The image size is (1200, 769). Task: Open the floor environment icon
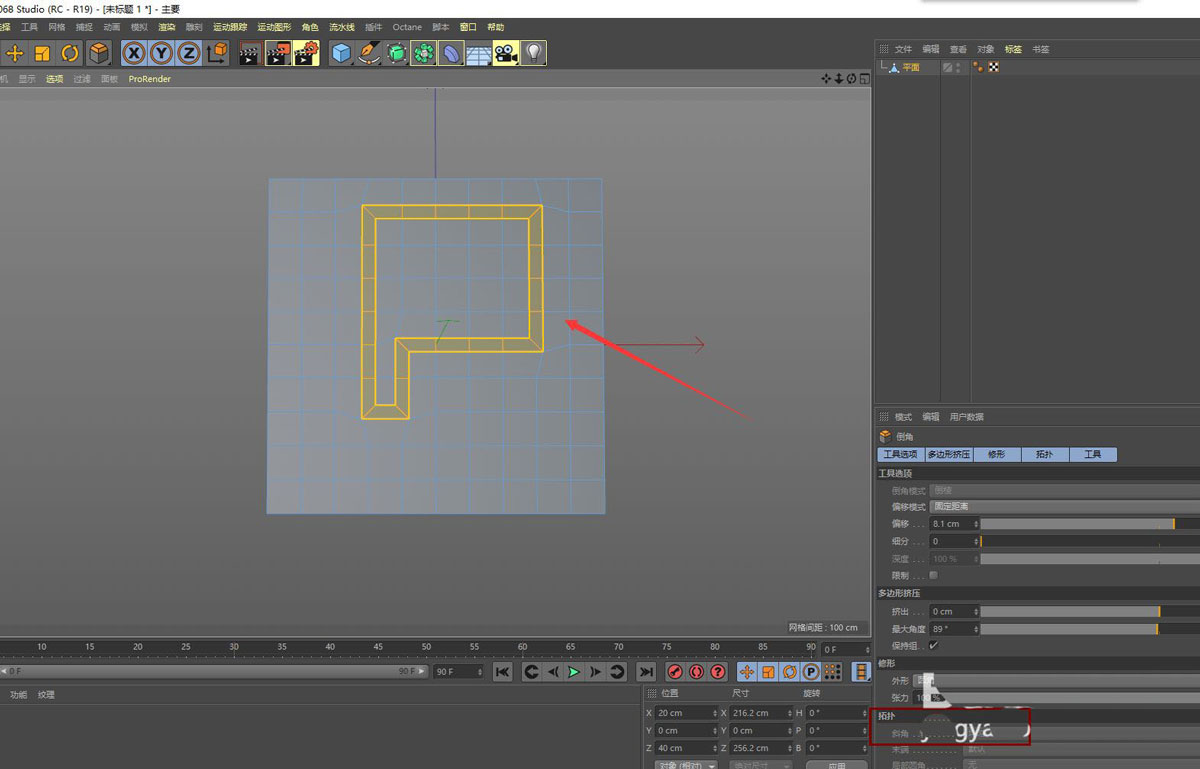coord(479,53)
